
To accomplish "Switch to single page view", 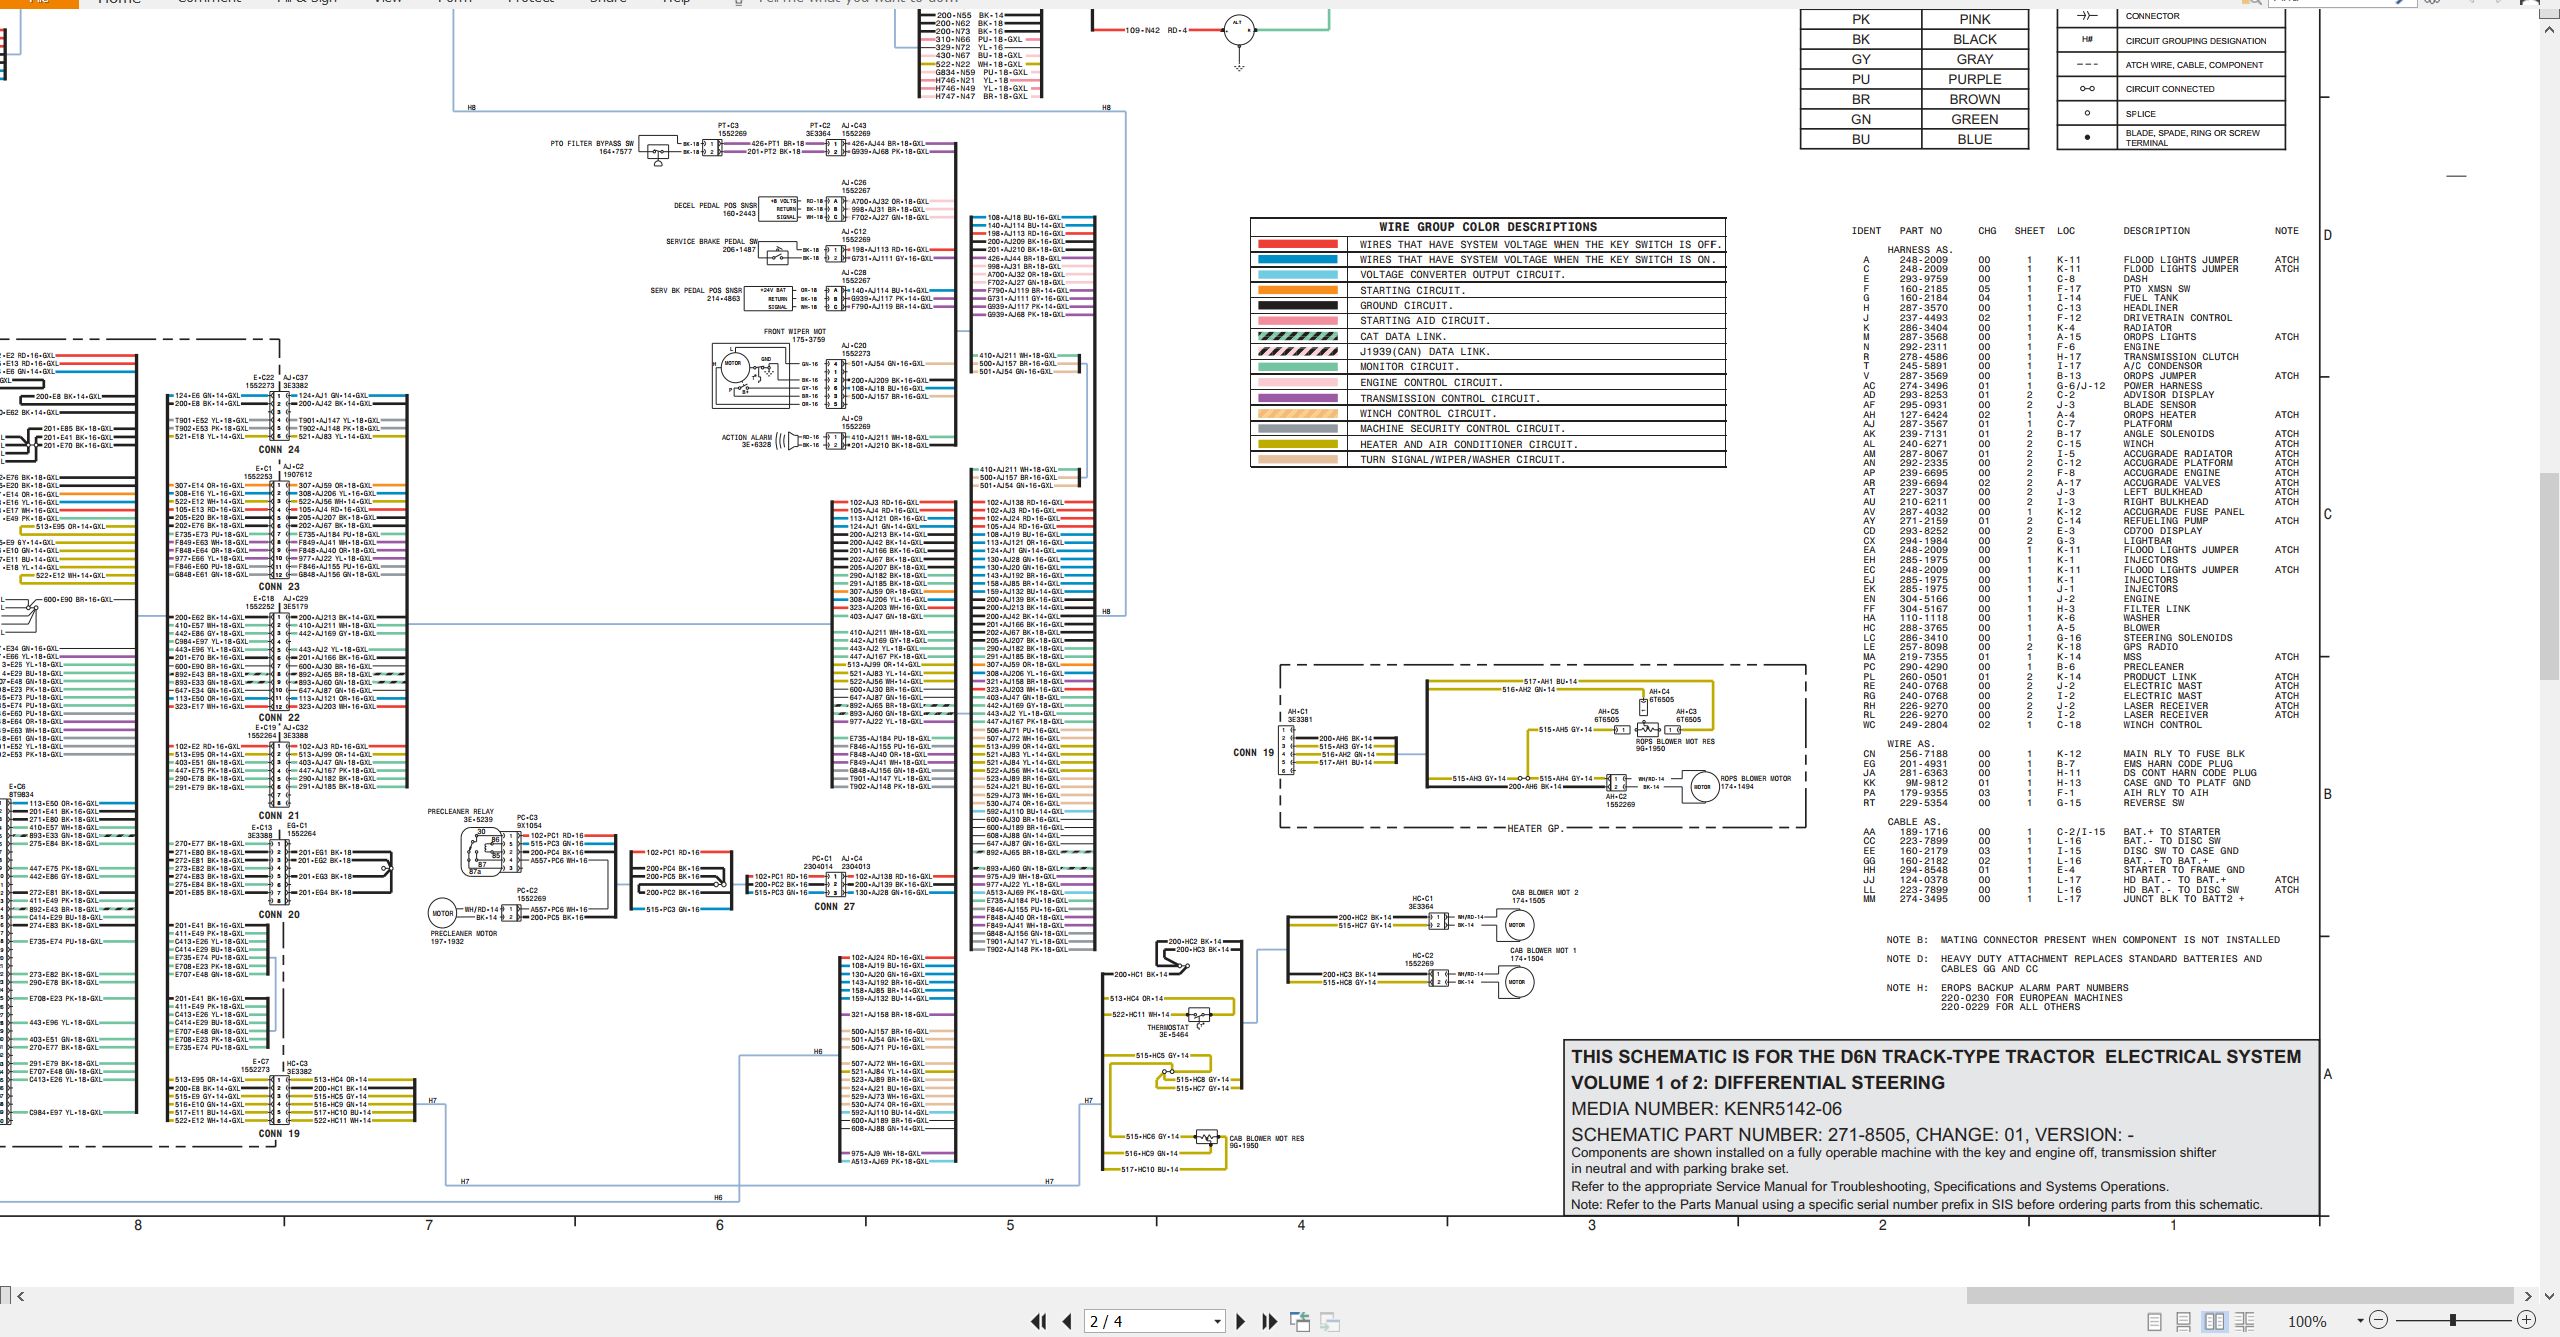I will [x=2155, y=1321].
